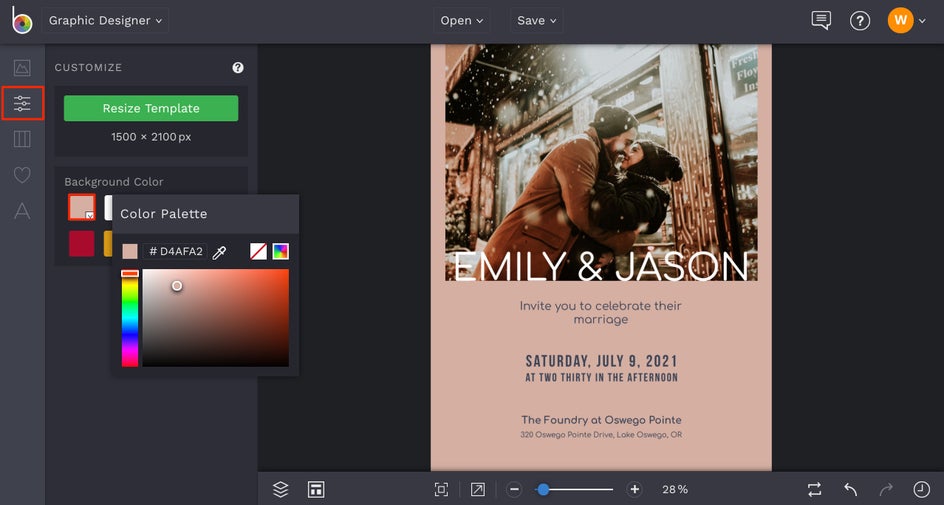This screenshot has height=505, width=944.
Task: Open the Save menu
Action: [x=536, y=20]
